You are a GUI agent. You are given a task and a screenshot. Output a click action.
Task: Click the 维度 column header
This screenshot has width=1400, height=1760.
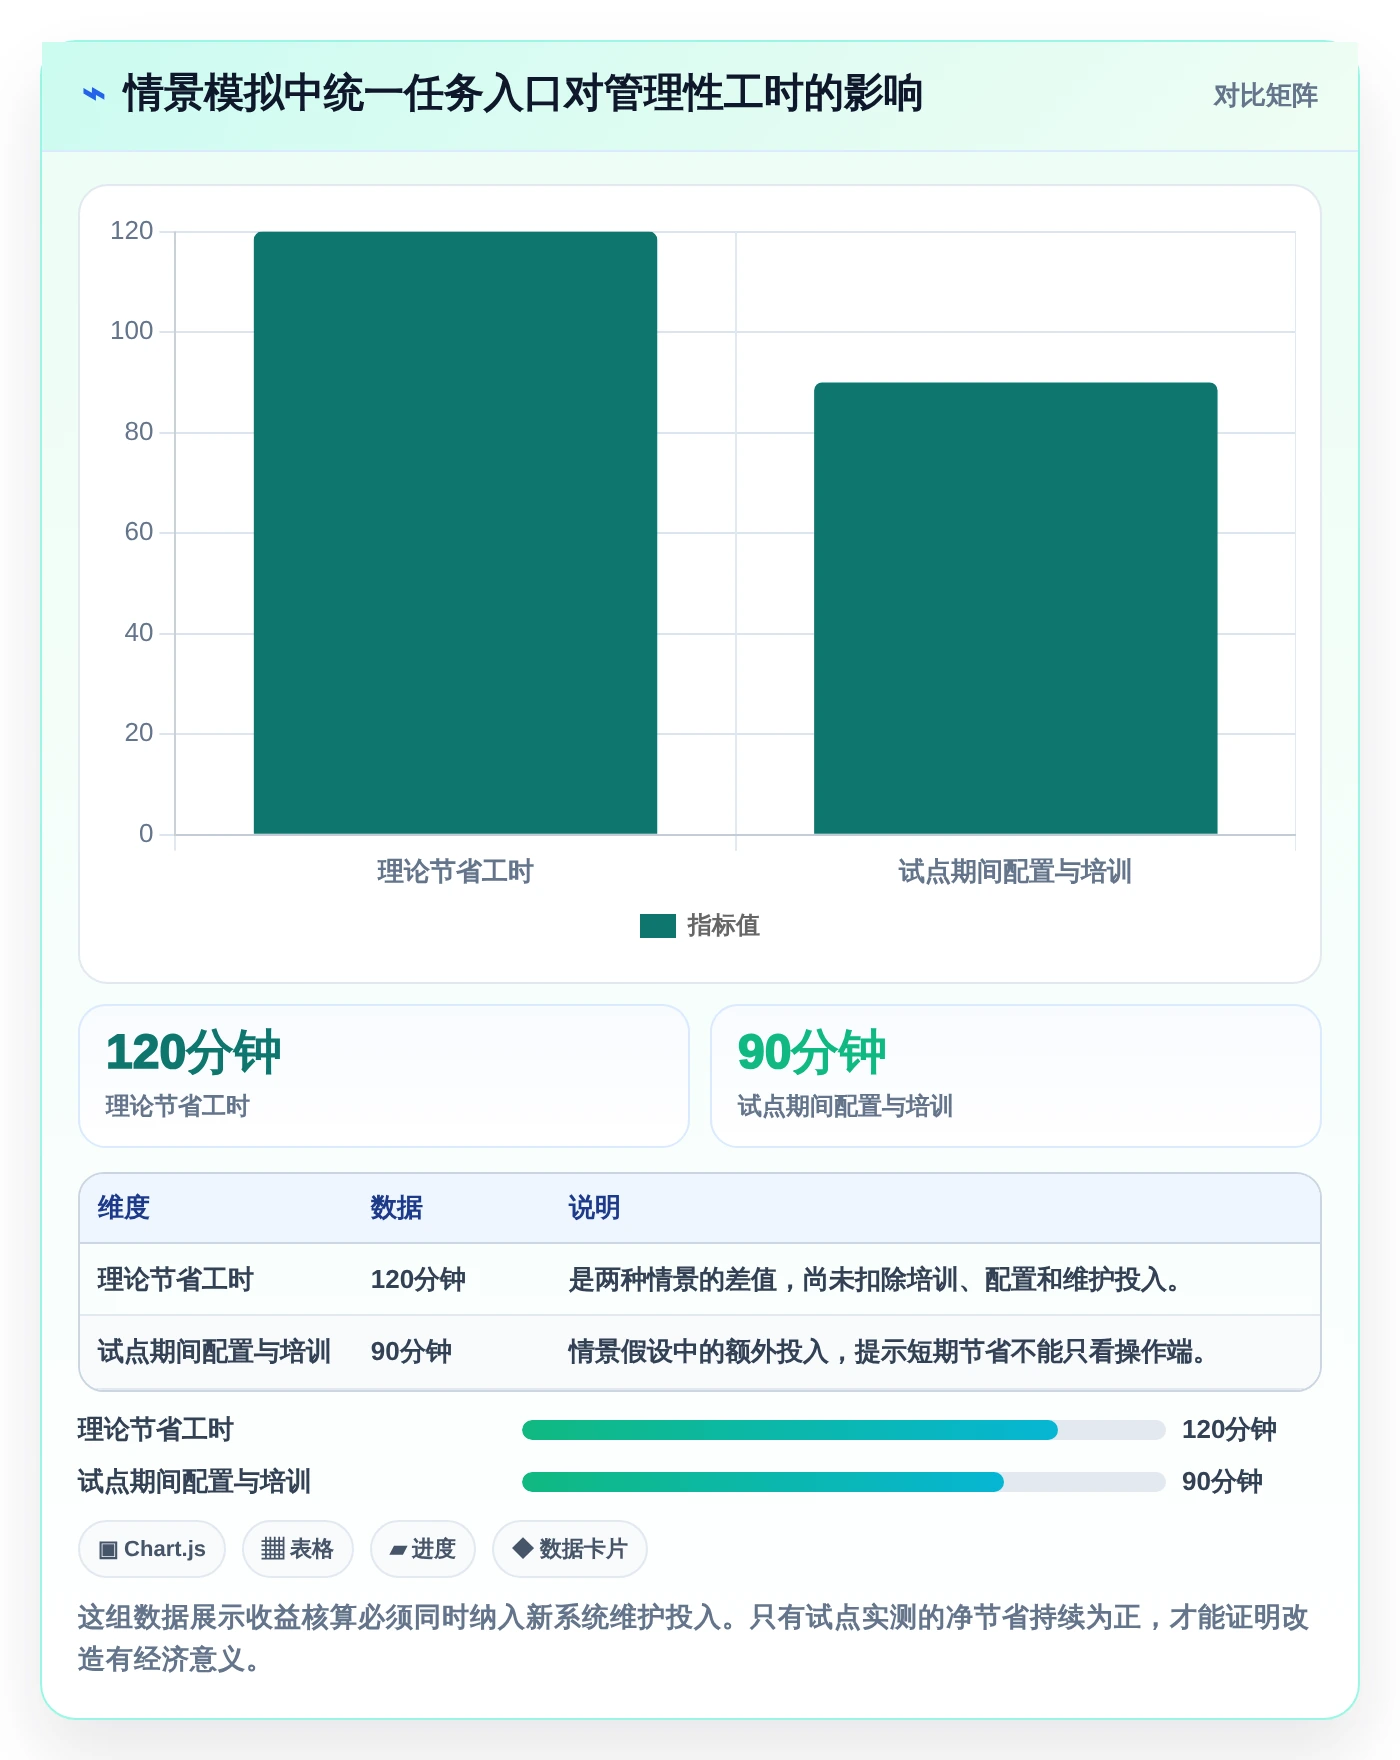click(x=124, y=1208)
